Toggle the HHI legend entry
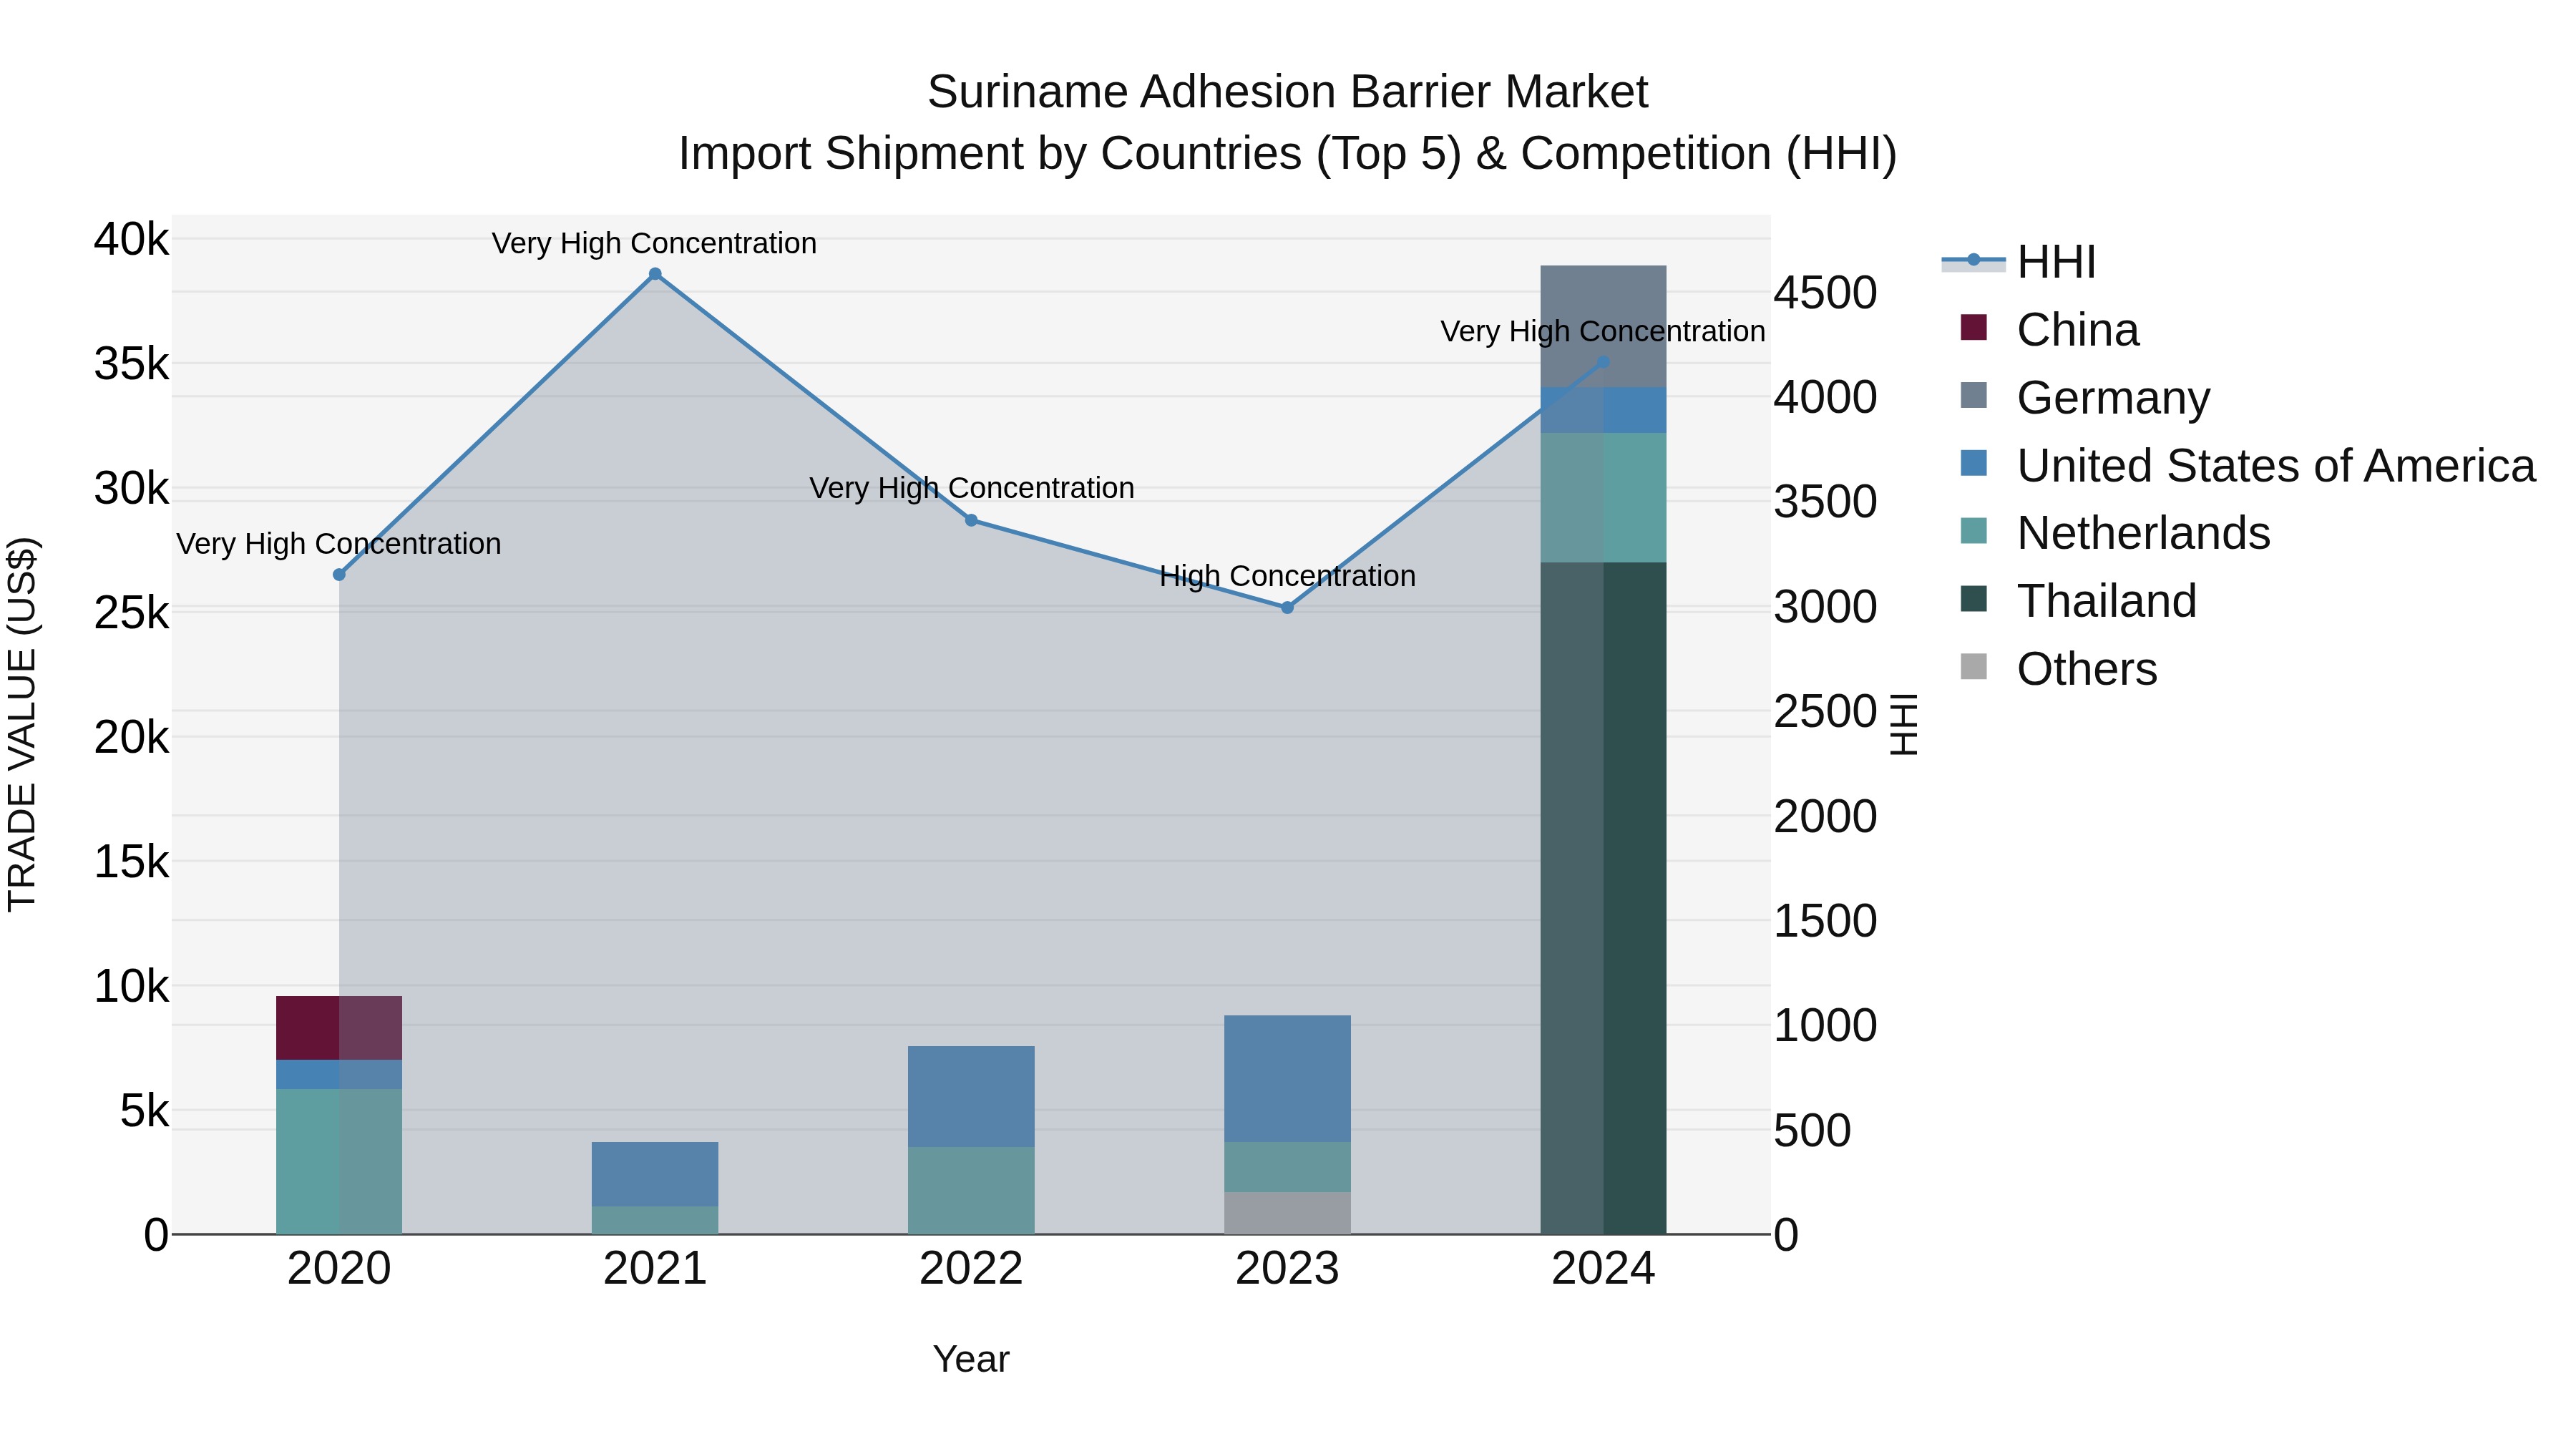Viewport: 2576px width, 1449px height. point(2019,262)
